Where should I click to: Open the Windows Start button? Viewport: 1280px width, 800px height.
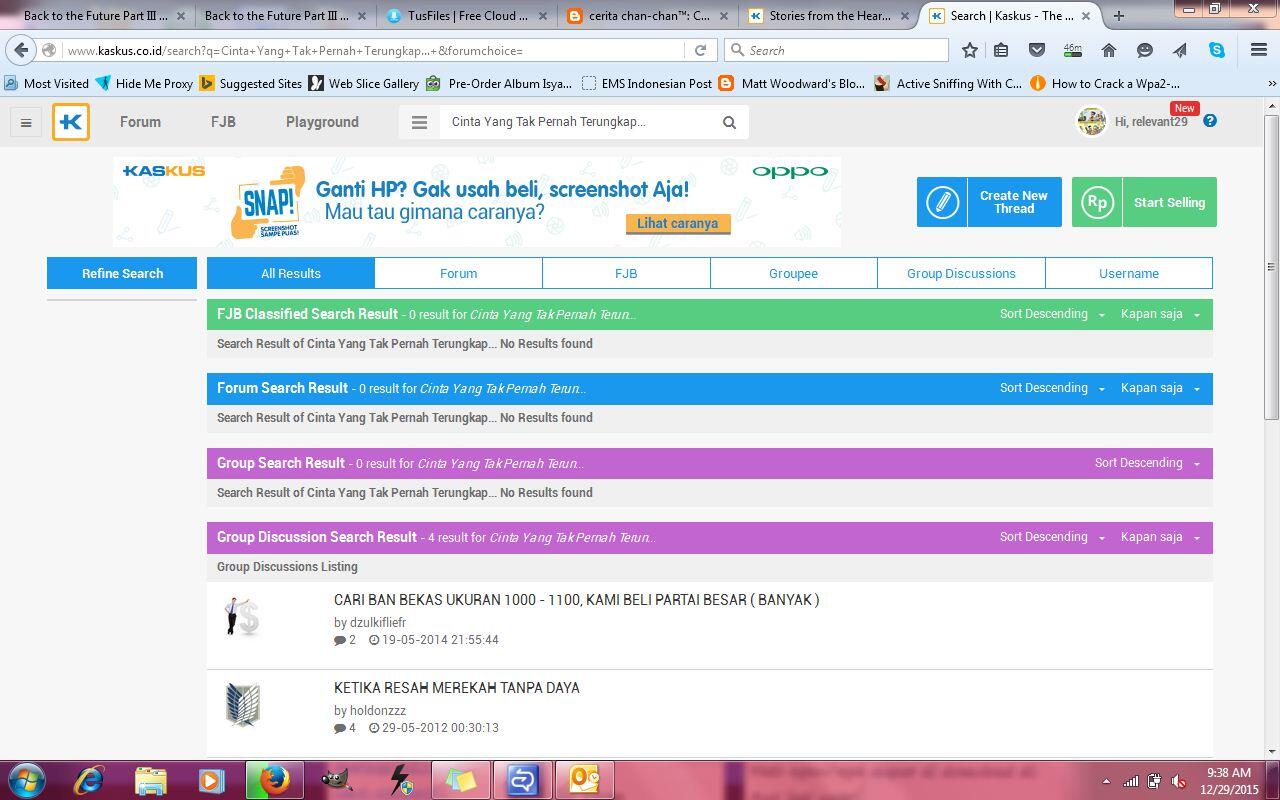point(27,779)
